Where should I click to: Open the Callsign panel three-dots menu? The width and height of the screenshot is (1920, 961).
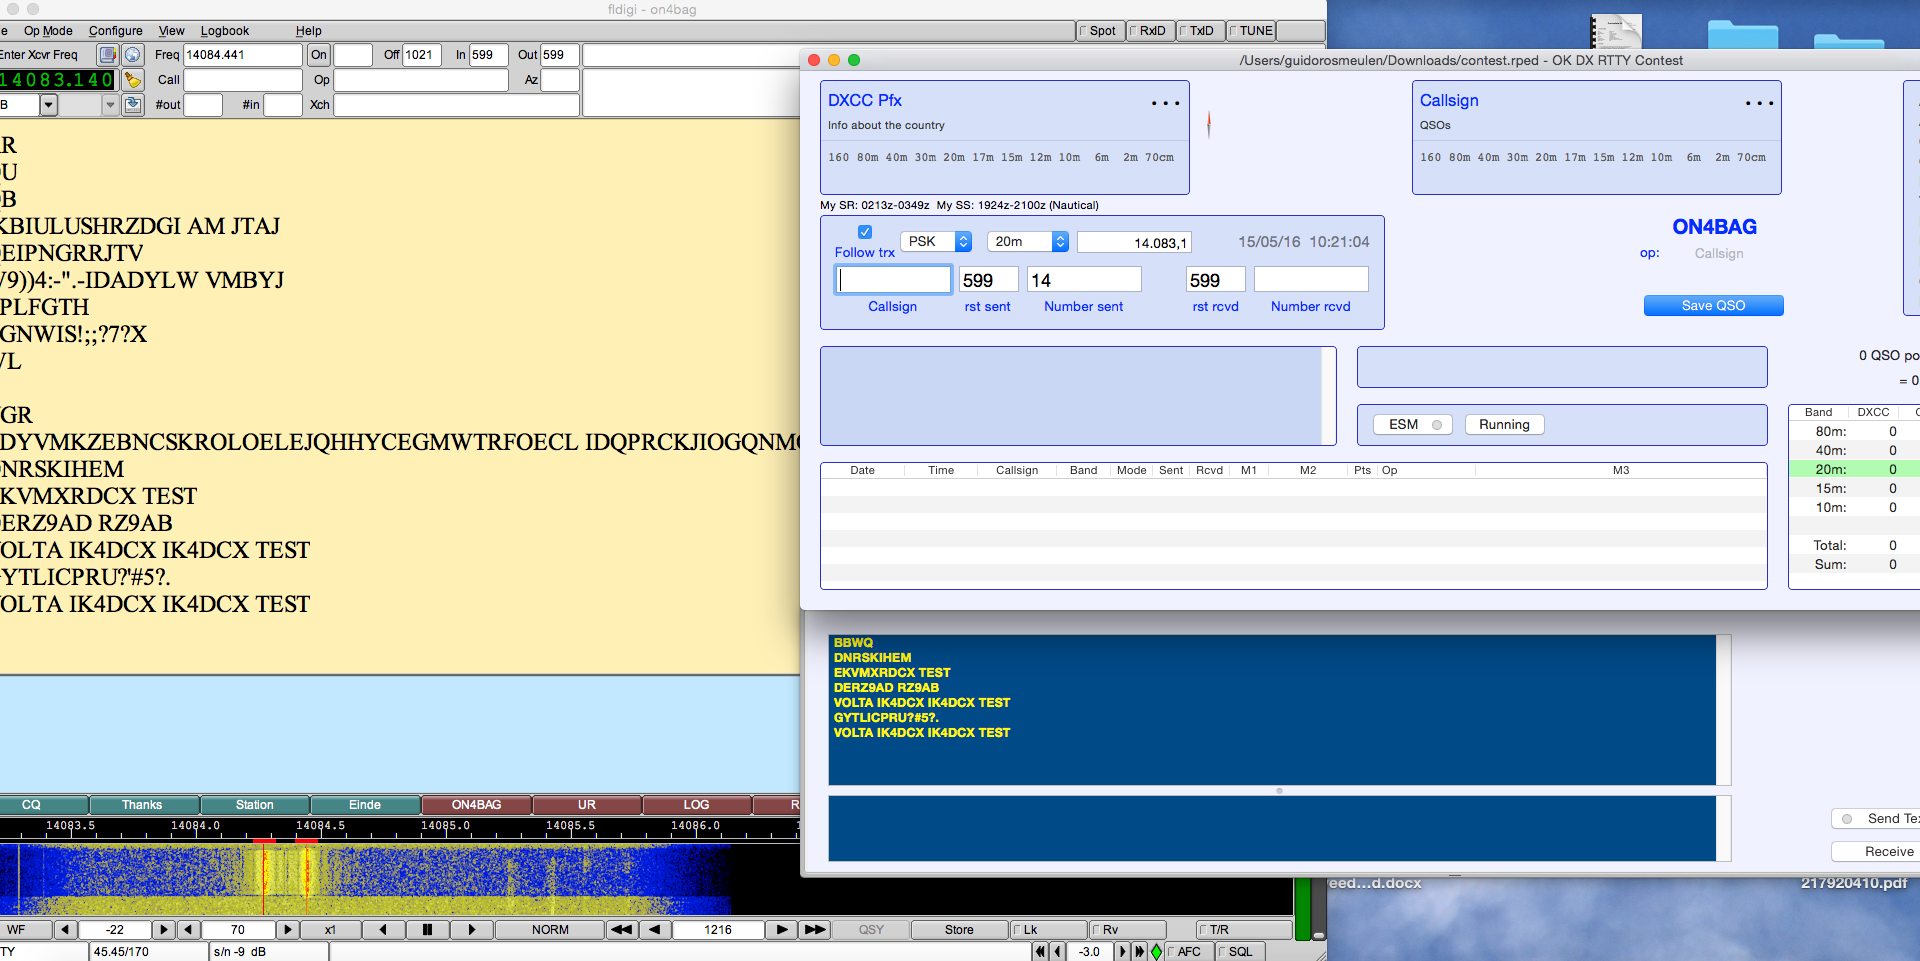(x=1759, y=103)
